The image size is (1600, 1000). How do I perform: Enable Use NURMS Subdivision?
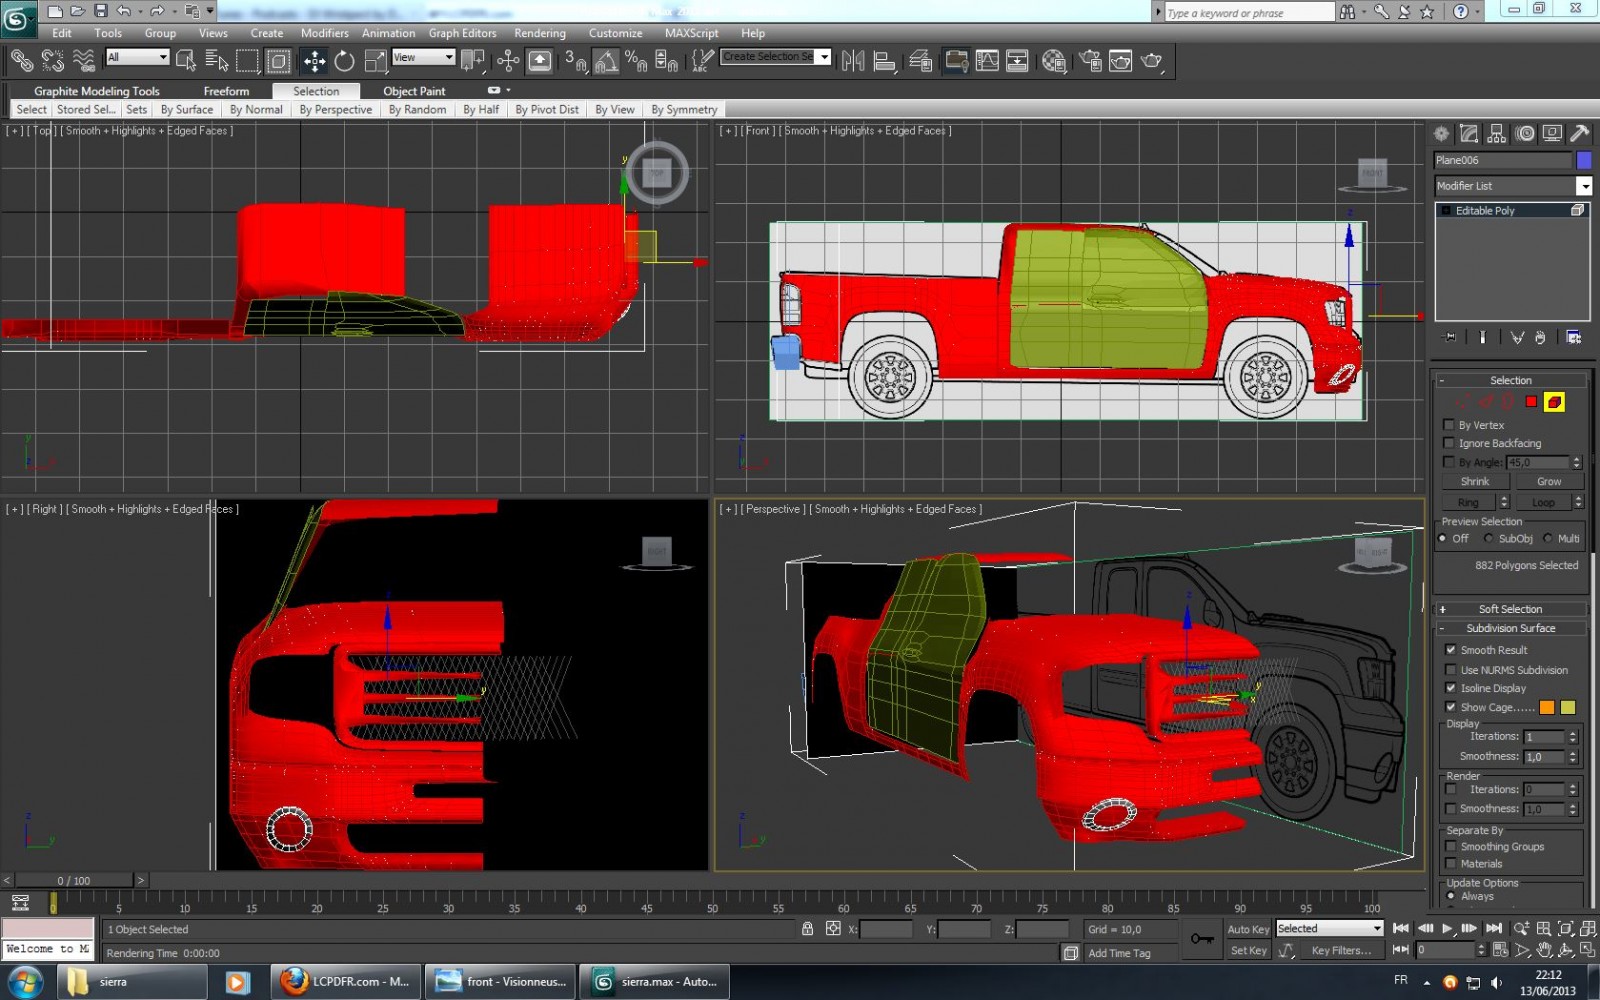1451,670
